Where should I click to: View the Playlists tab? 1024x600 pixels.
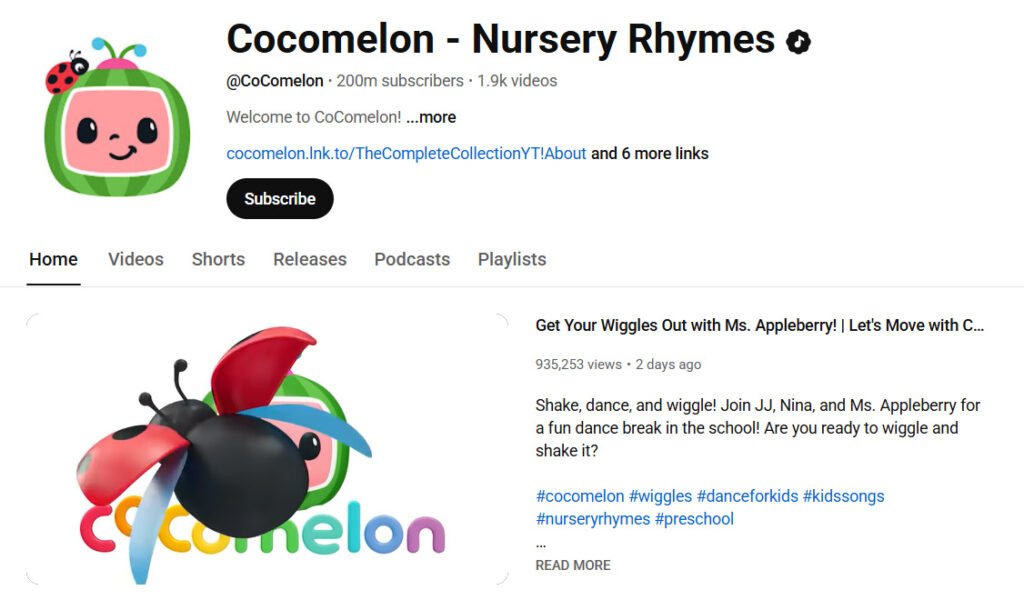[511, 259]
